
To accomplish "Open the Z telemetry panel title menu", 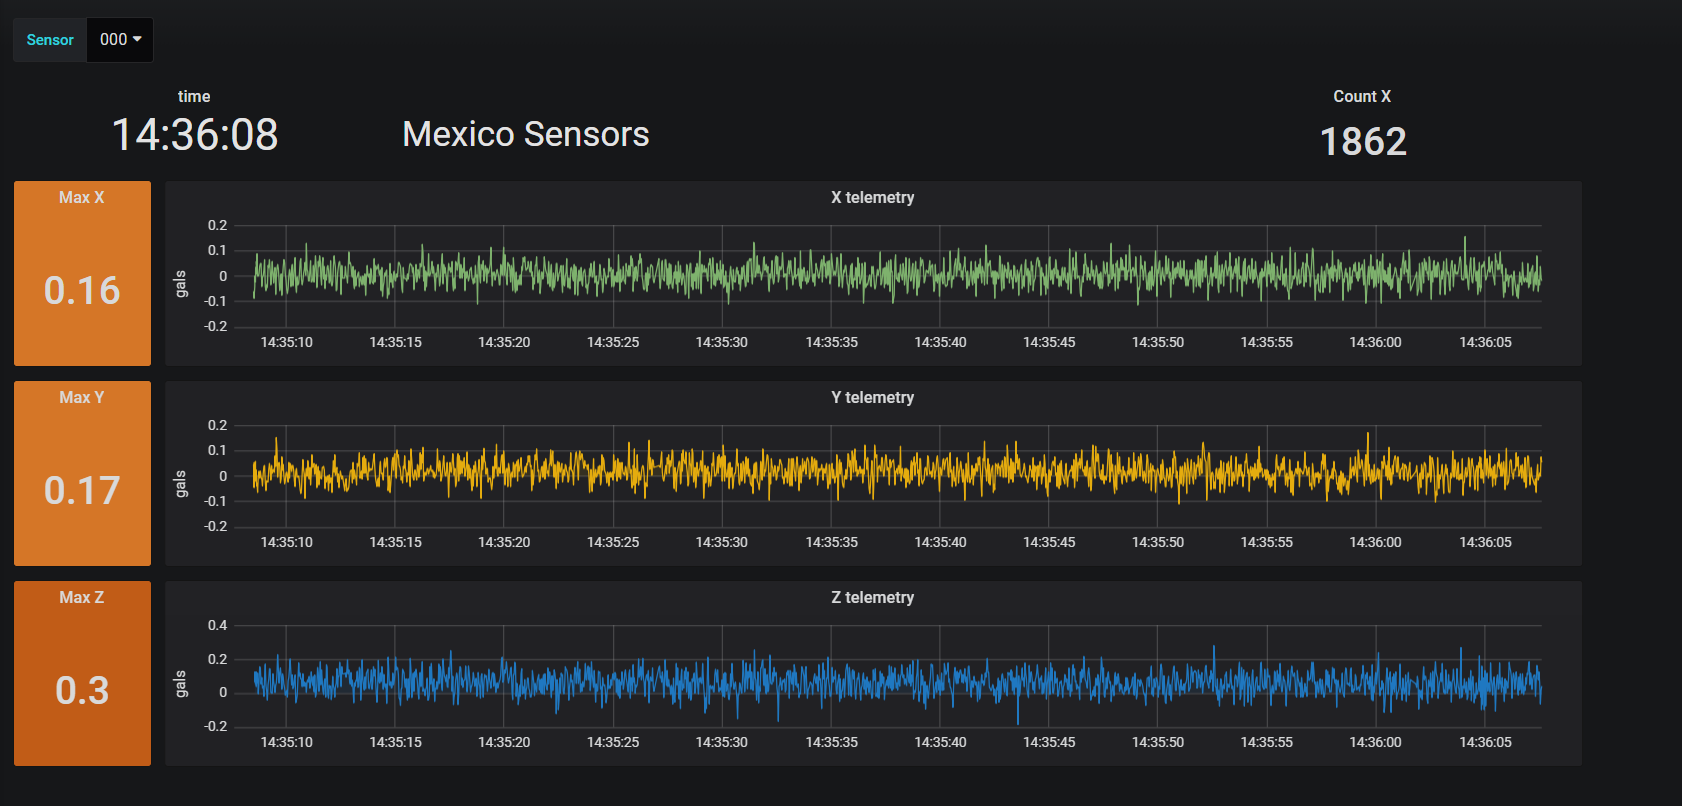I will coord(872,597).
